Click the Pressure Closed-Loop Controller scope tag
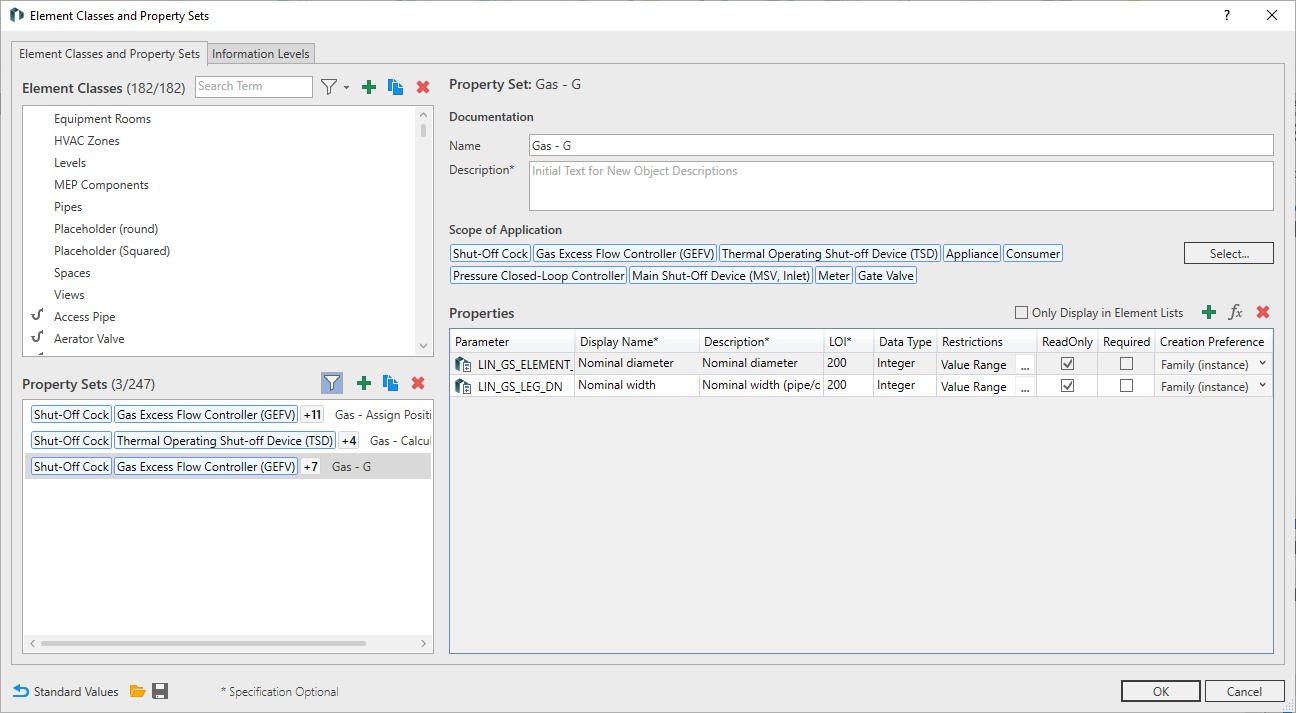1296x713 pixels. click(538, 276)
